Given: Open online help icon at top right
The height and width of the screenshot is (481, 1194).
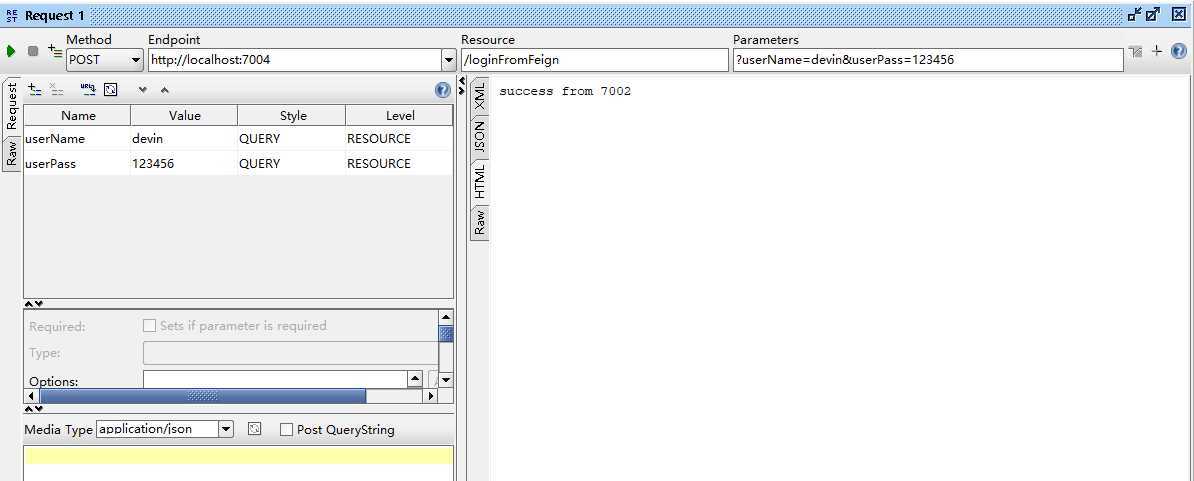Looking at the screenshot, I should 1178,51.
